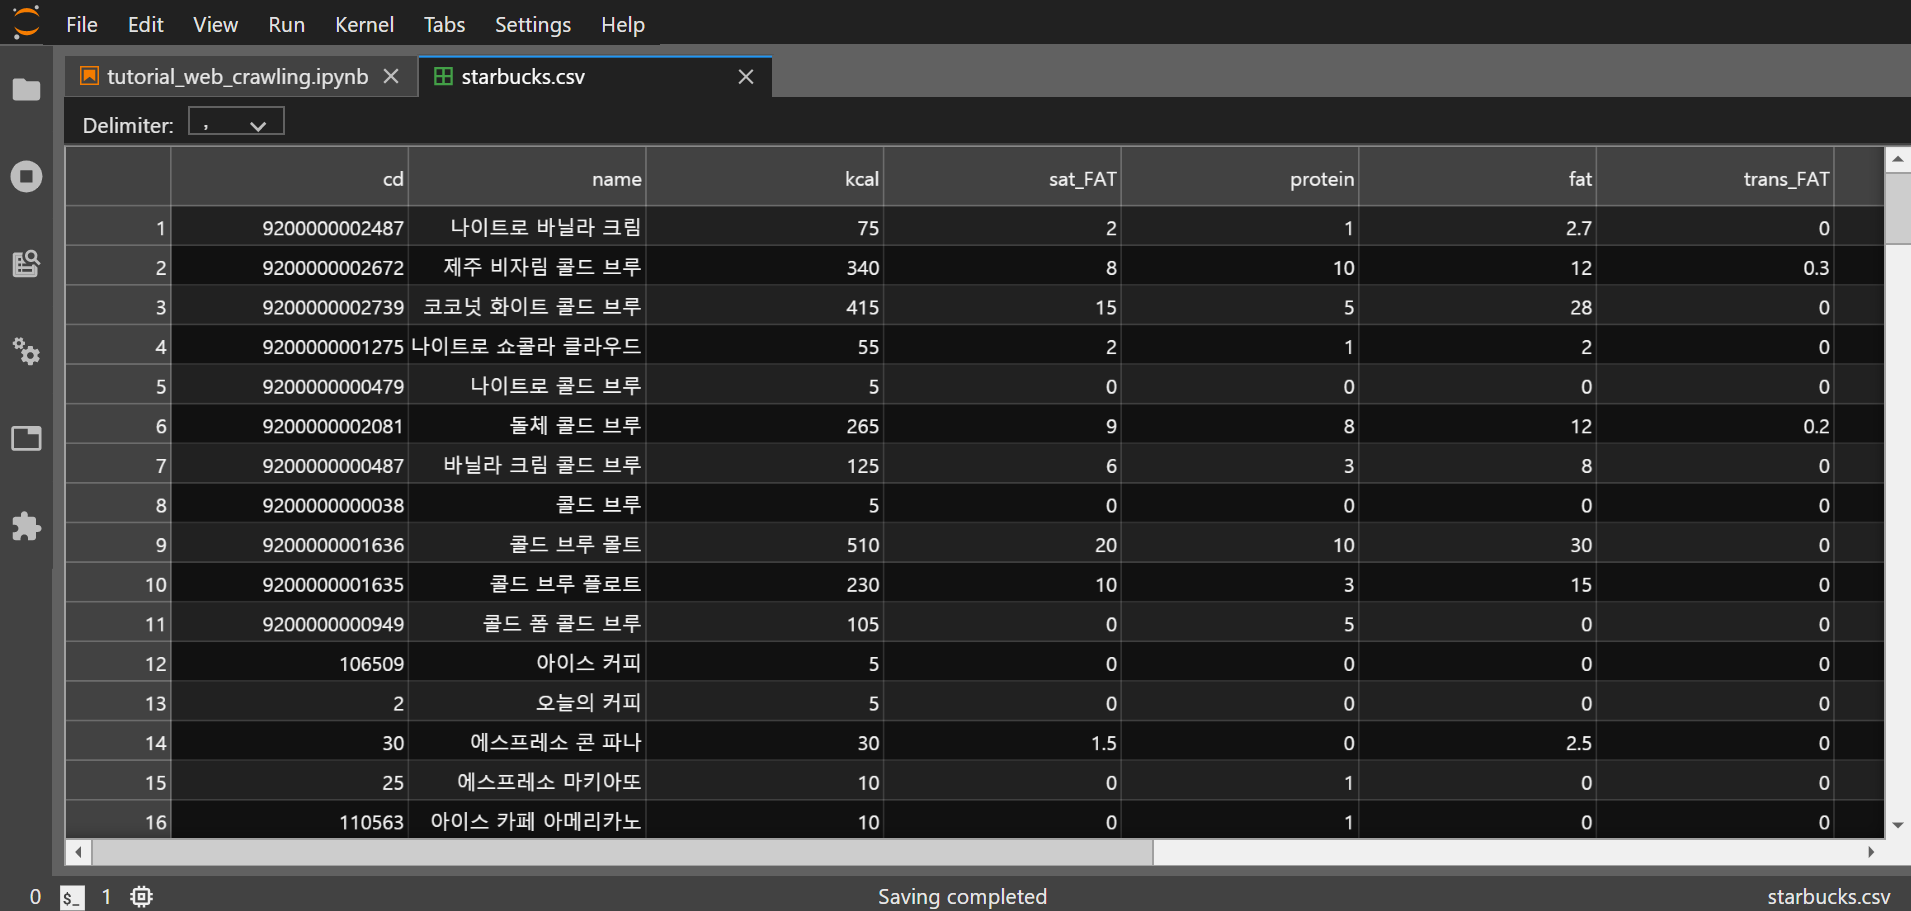Viewport: 1911px width, 911px height.
Task: Click sat_FAT value 1.5
Action: pos(1002,743)
